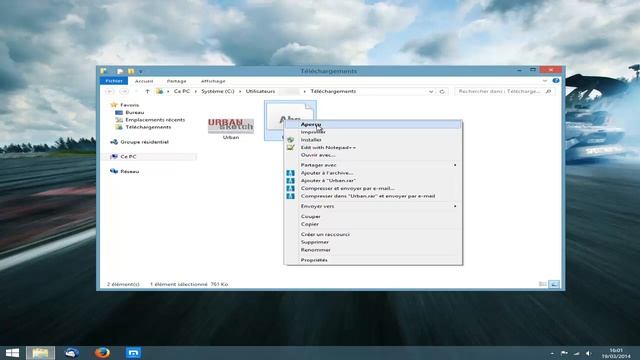Open Téléchargements under Favoris

tap(148, 127)
